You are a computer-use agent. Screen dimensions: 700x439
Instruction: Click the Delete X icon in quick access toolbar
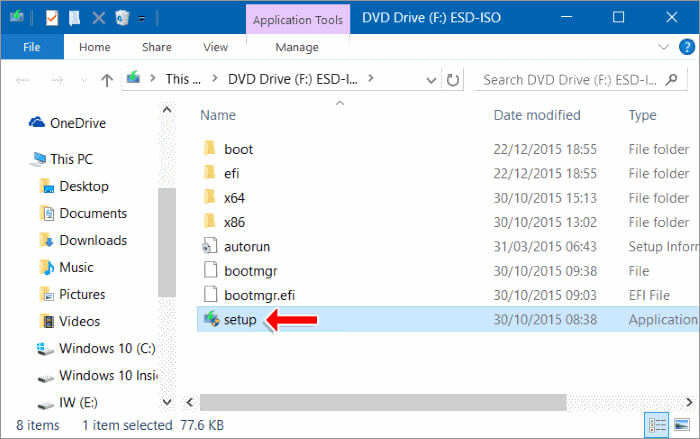pos(99,18)
